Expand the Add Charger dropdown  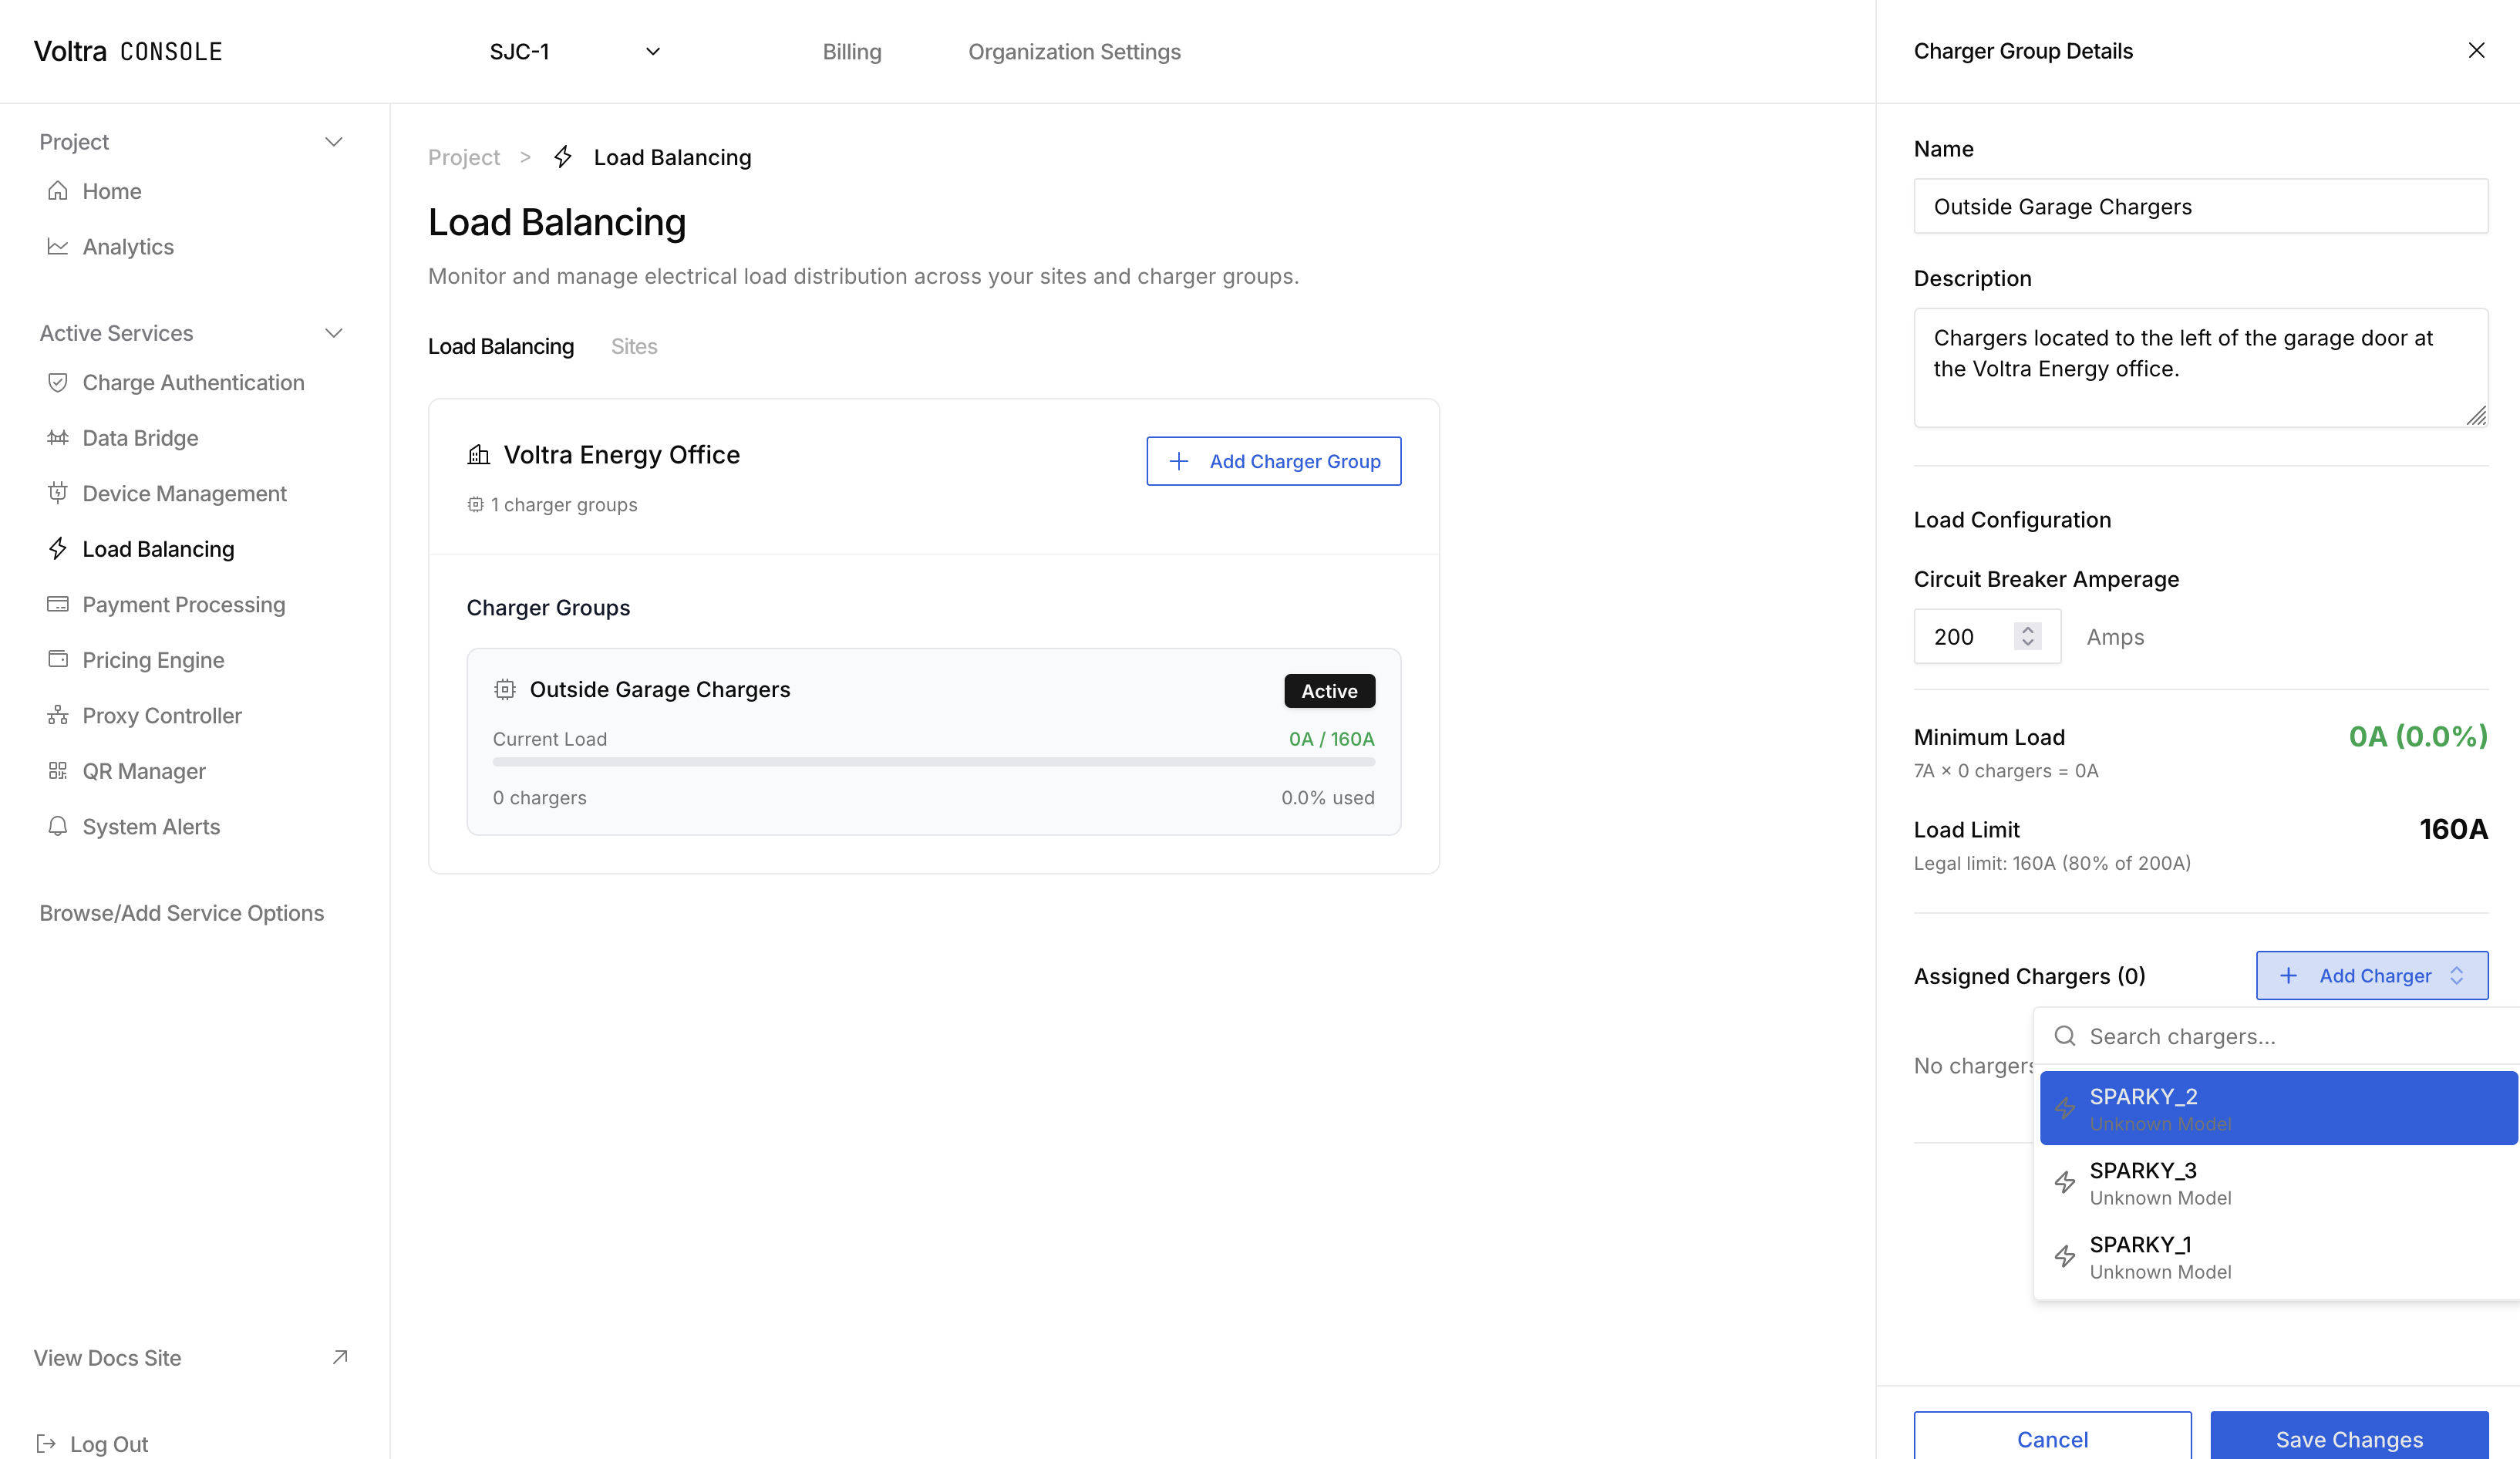coord(2372,975)
